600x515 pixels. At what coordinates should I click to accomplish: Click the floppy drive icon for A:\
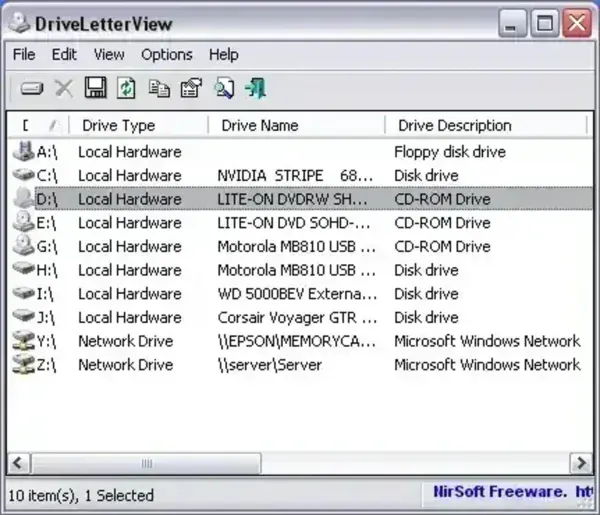tap(22, 152)
